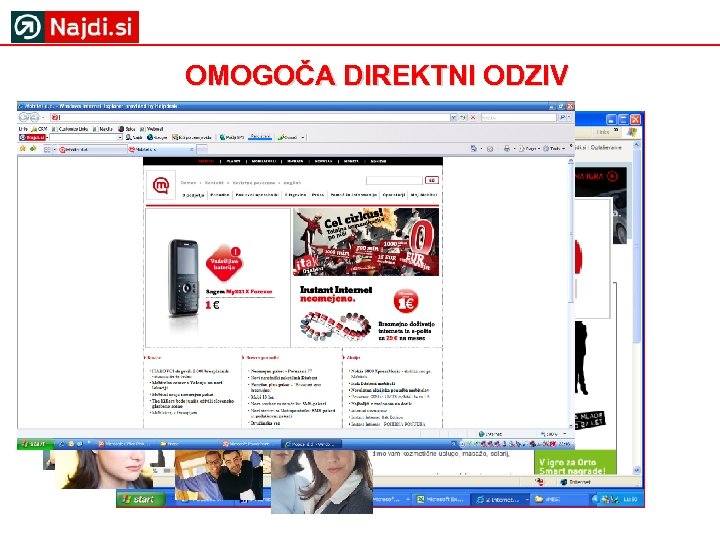The width and height of the screenshot is (720, 540).
Task: Go back with the Internet Explorer back arrow
Action: (24, 118)
